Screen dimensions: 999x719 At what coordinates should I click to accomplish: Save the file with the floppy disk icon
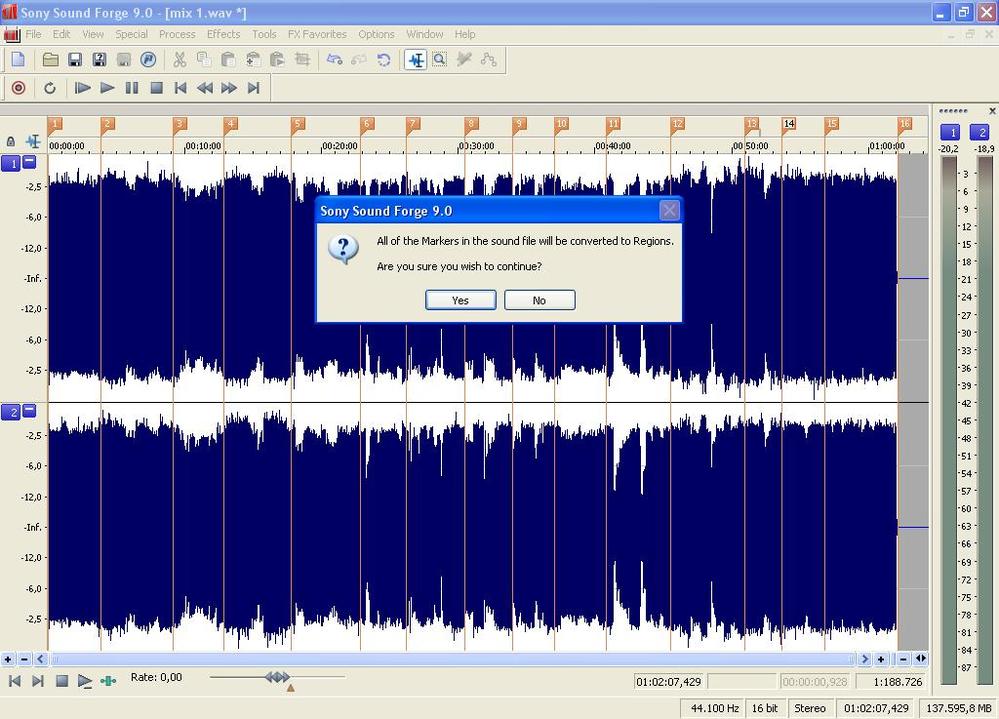point(75,60)
